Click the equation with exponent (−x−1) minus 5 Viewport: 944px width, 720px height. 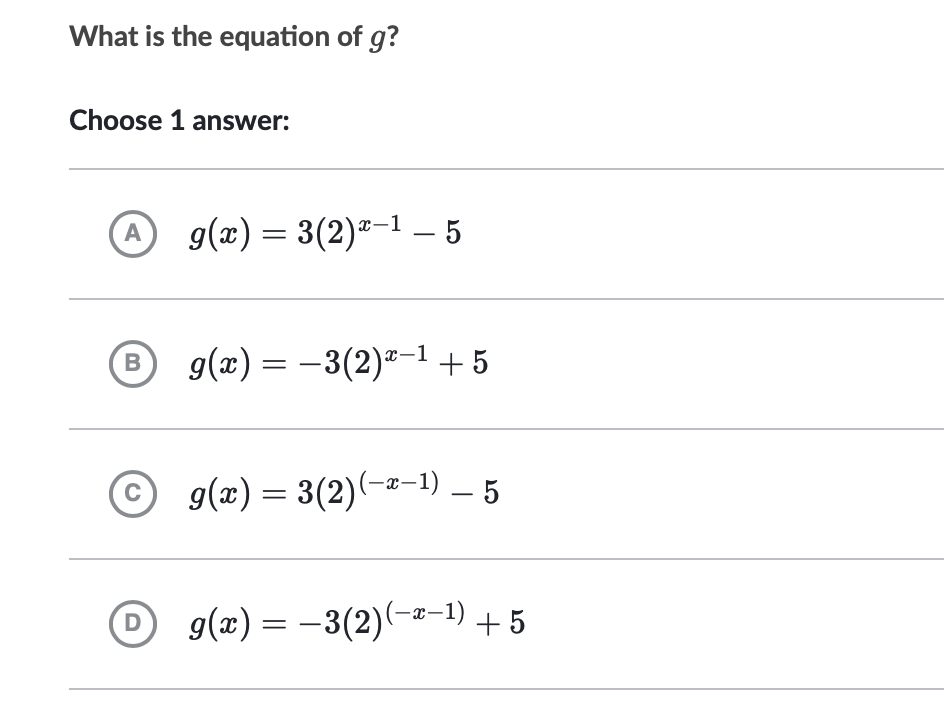tap(345, 493)
